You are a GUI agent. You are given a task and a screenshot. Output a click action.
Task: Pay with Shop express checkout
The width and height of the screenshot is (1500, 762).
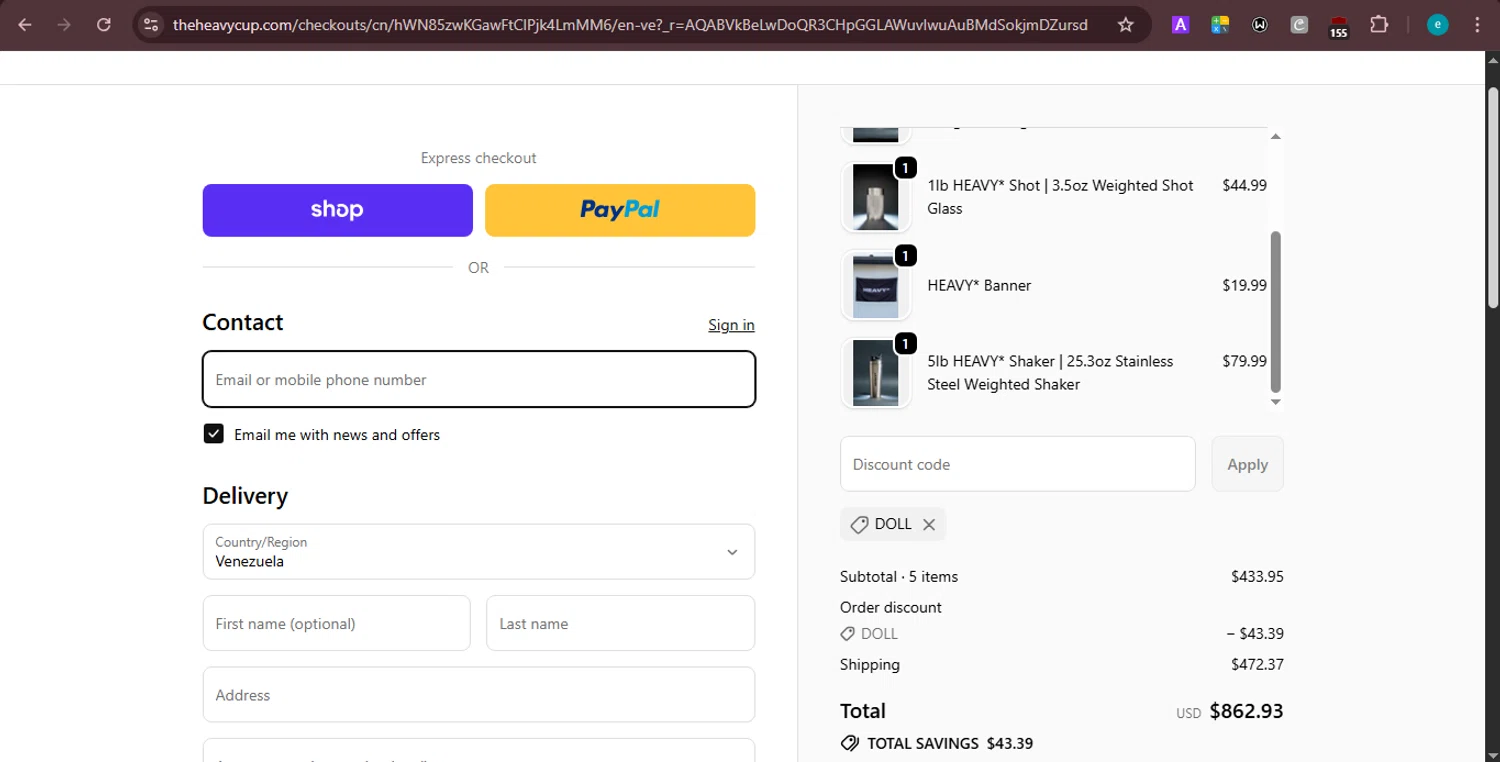(x=338, y=210)
